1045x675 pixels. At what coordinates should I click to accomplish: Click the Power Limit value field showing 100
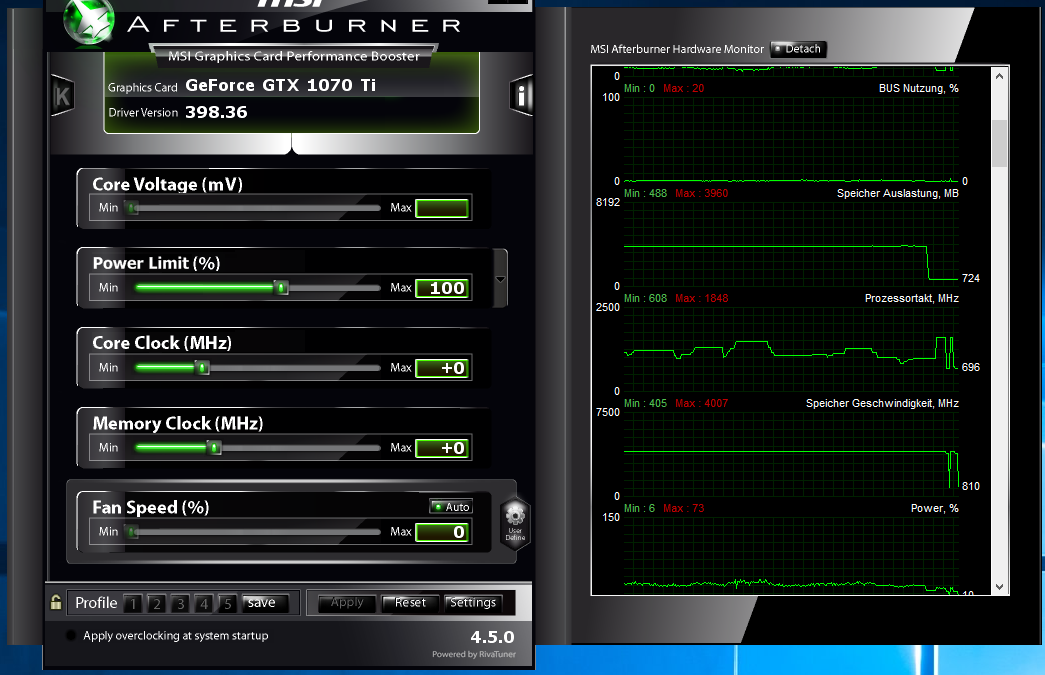442,289
